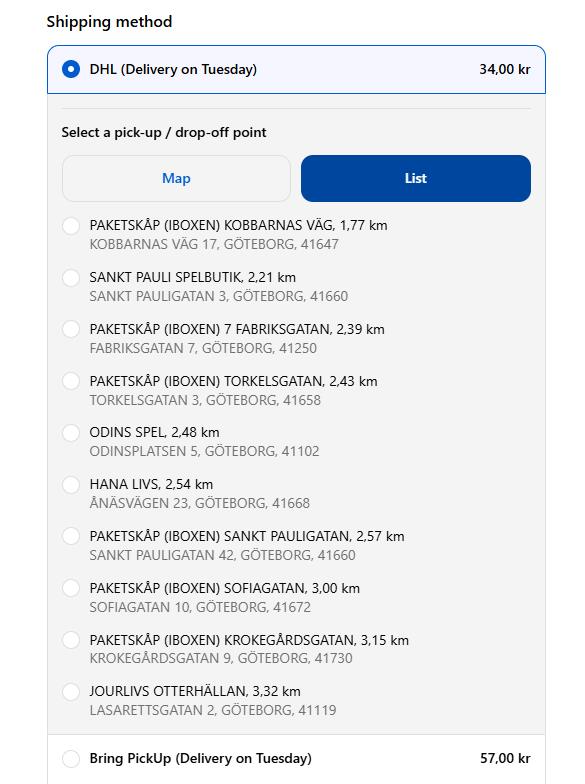This screenshot has width=585, height=784.
Task: Click the DHL 34,00 kr price
Action: pyautogui.click(x=504, y=69)
